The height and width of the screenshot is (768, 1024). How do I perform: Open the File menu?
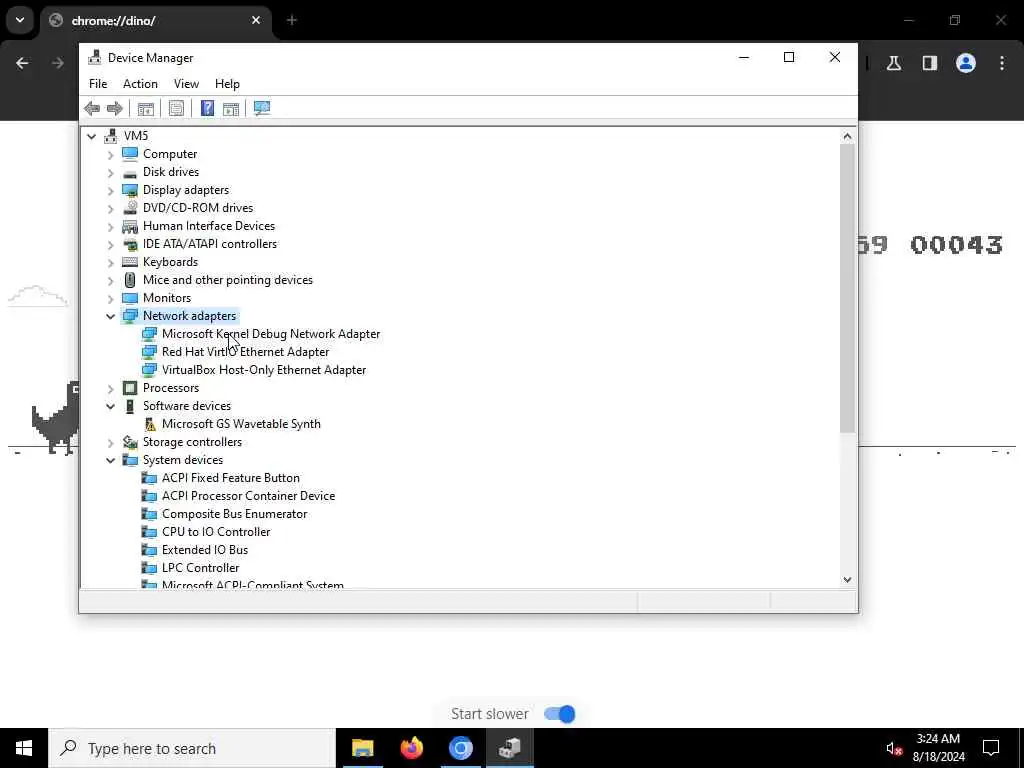pyautogui.click(x=98, y=84)
